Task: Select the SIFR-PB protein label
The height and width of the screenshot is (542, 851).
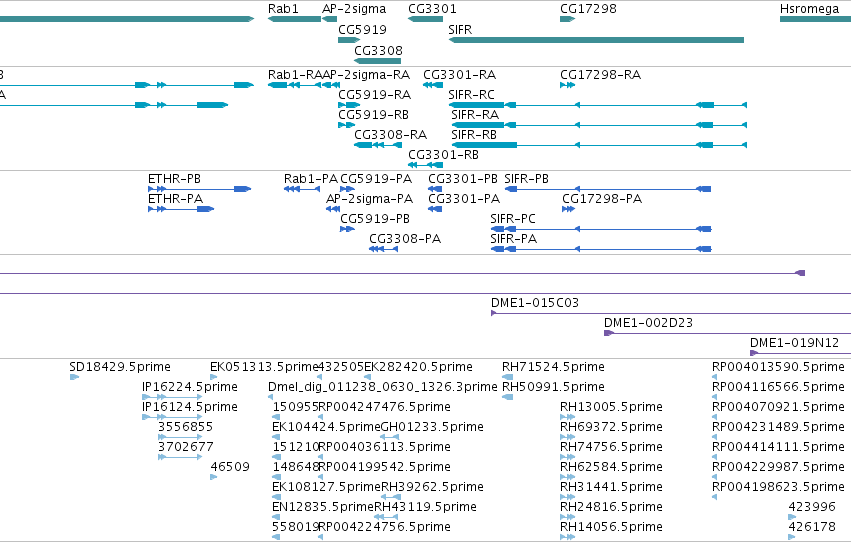Action: tap(526, 179)
